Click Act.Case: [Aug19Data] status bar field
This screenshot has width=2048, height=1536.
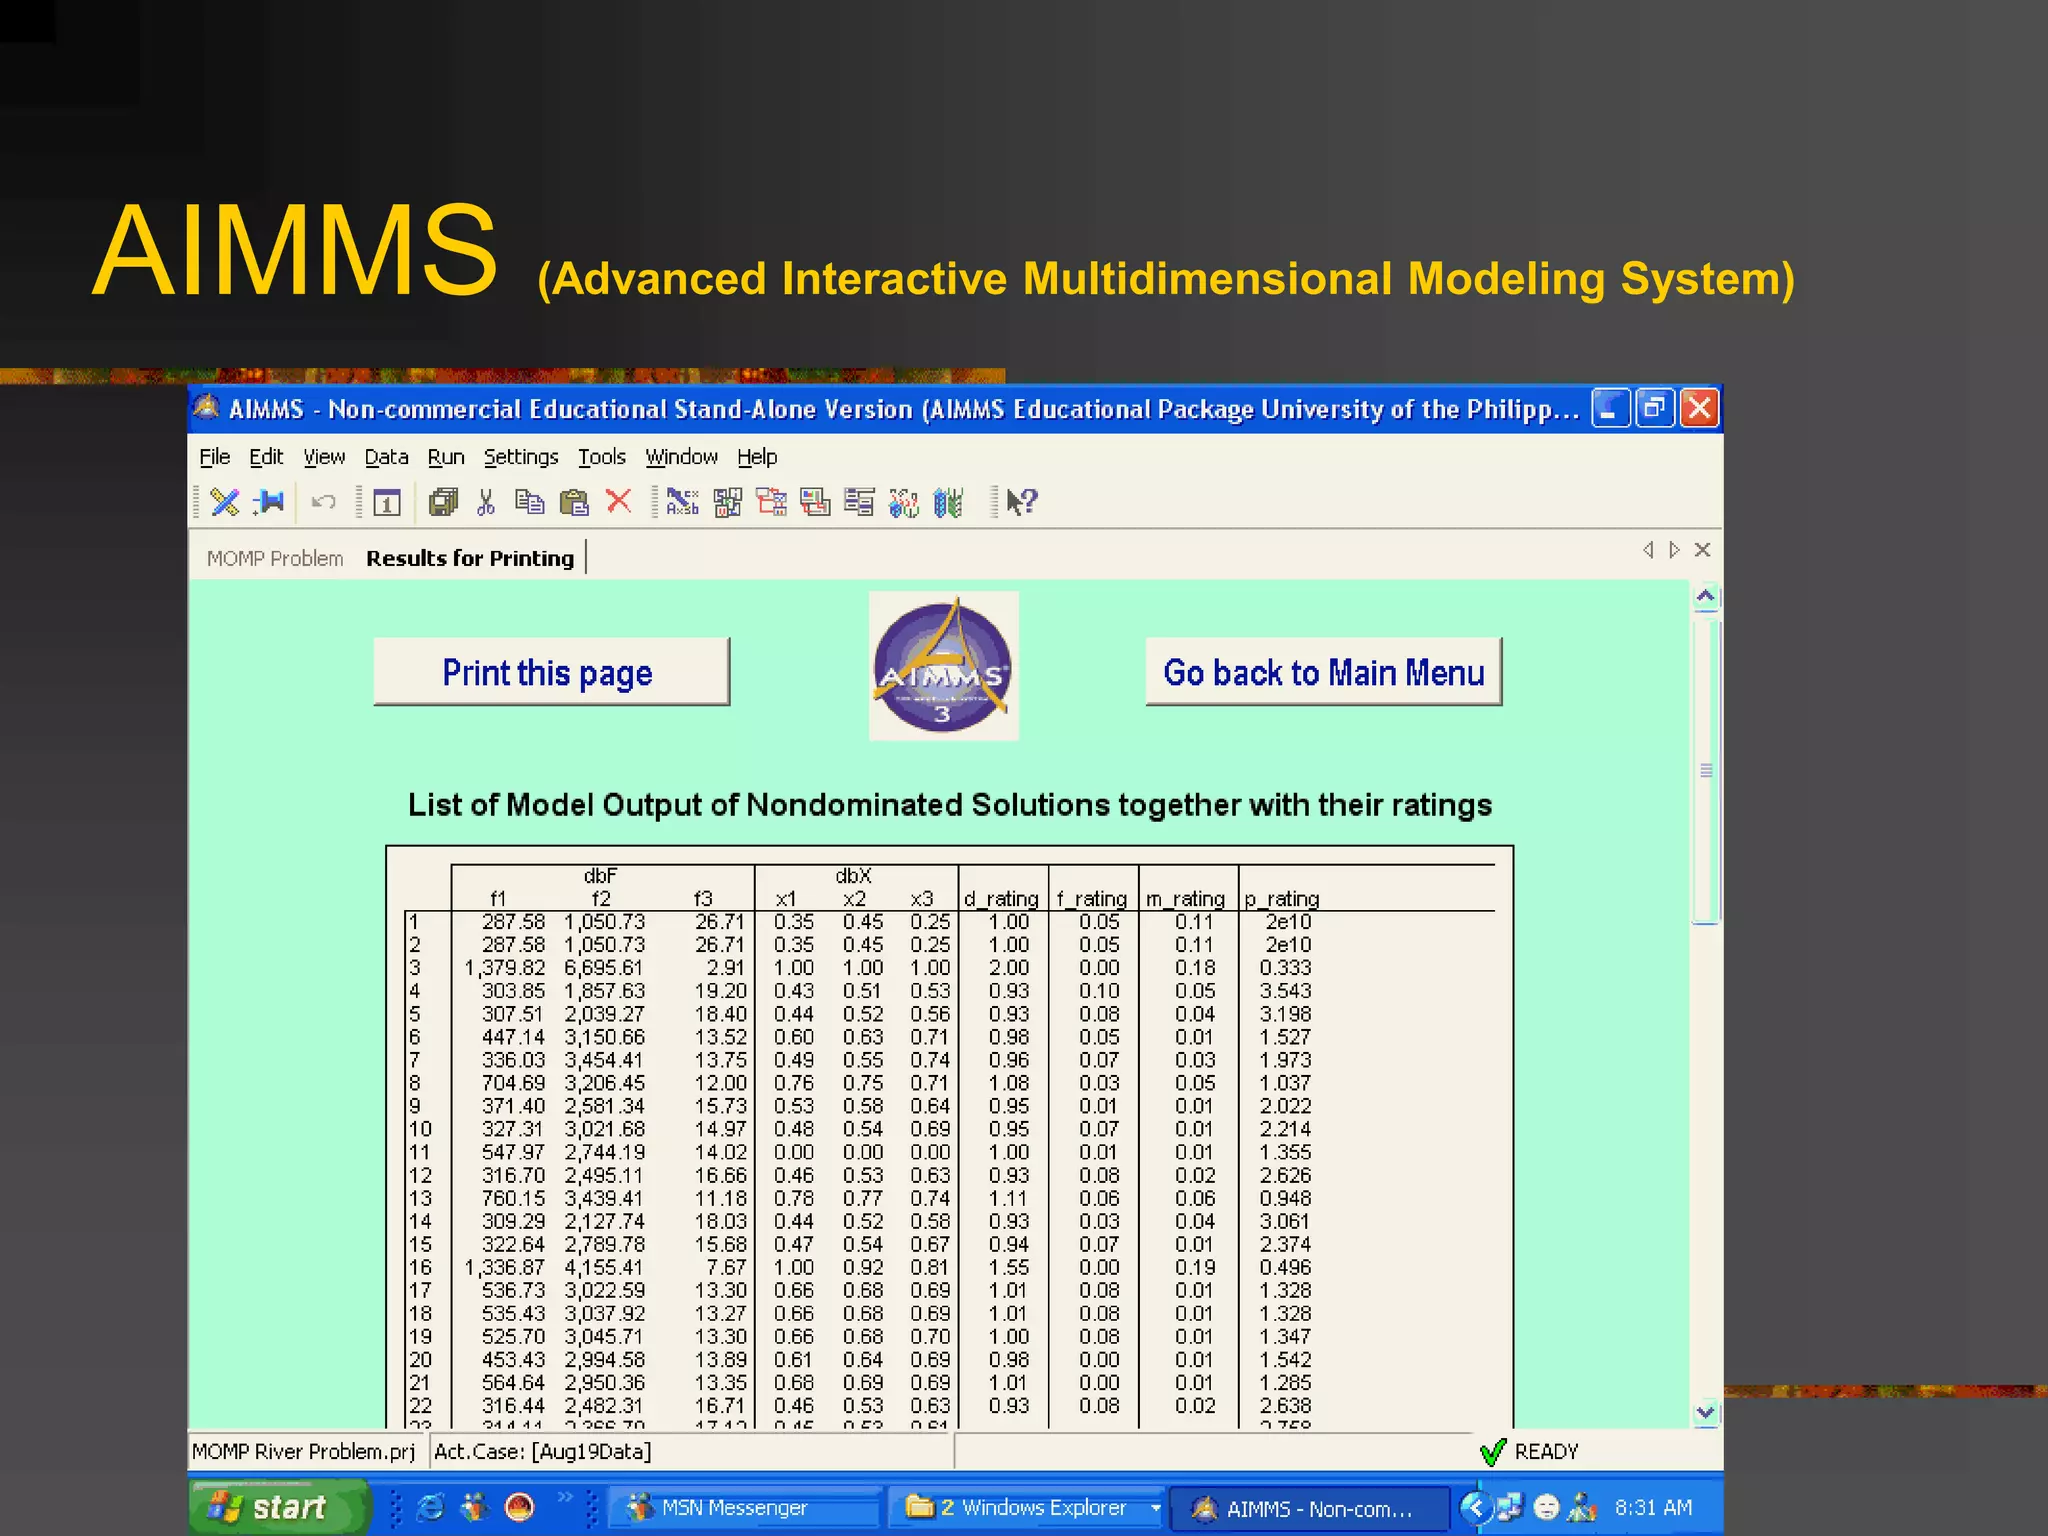click(692, 1451)
